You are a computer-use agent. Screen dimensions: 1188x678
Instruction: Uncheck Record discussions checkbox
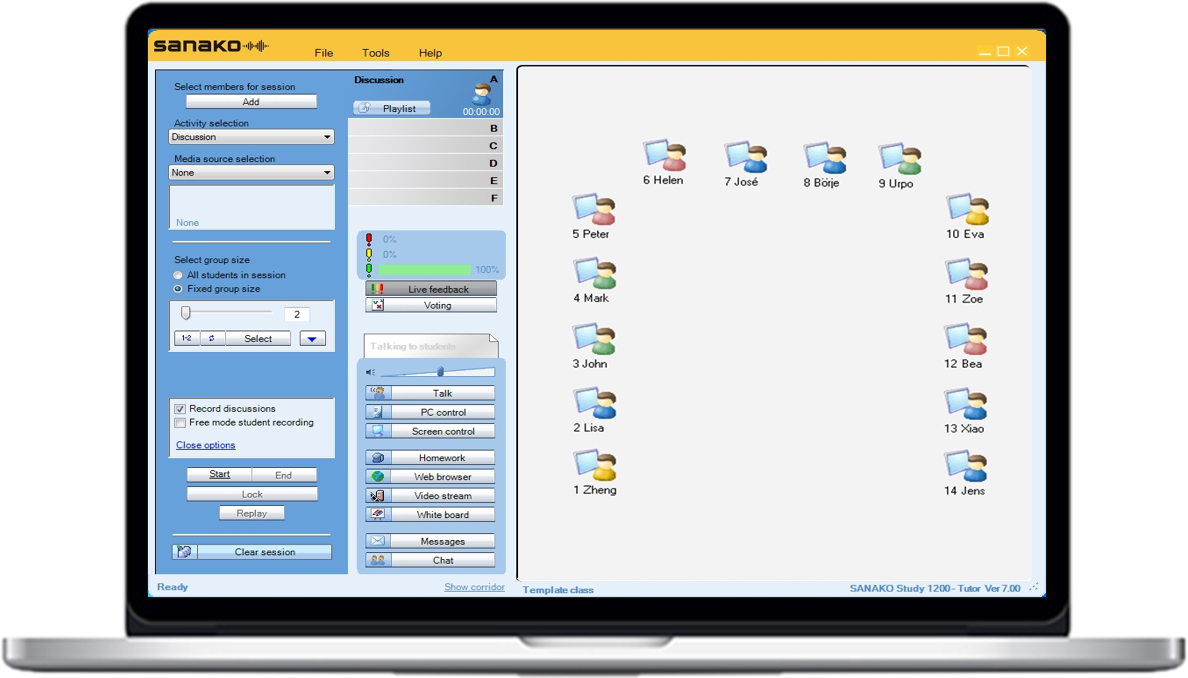coord(180,409)
